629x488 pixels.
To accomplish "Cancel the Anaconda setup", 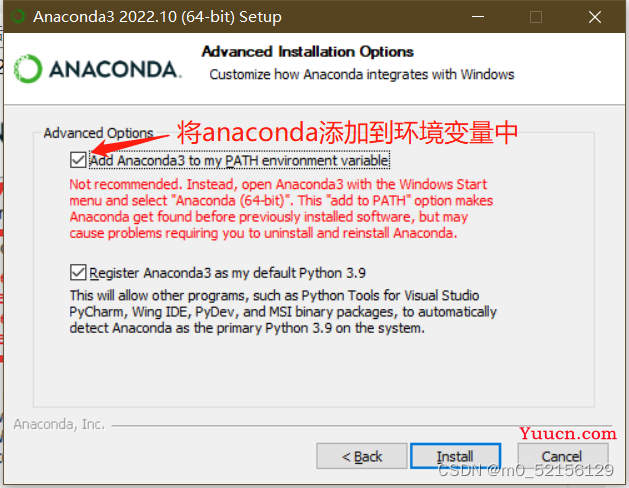I will pos(562,456).
